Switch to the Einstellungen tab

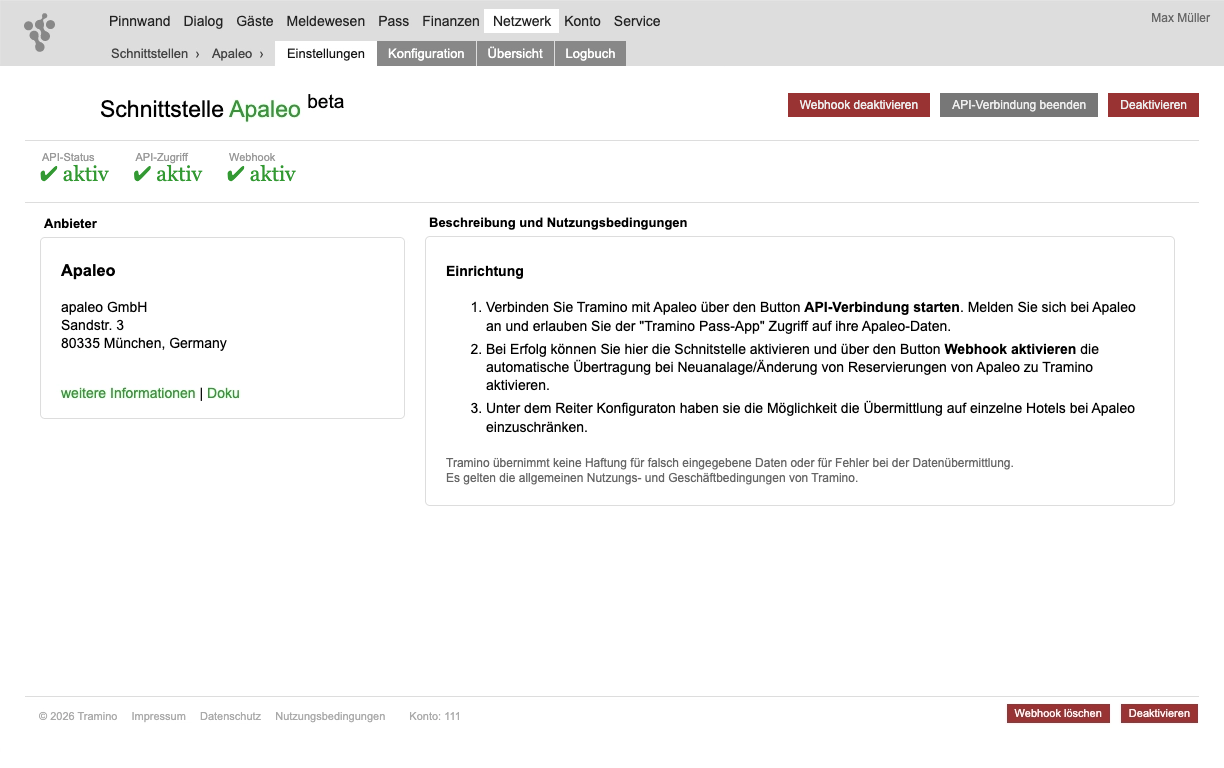(326, 54)
